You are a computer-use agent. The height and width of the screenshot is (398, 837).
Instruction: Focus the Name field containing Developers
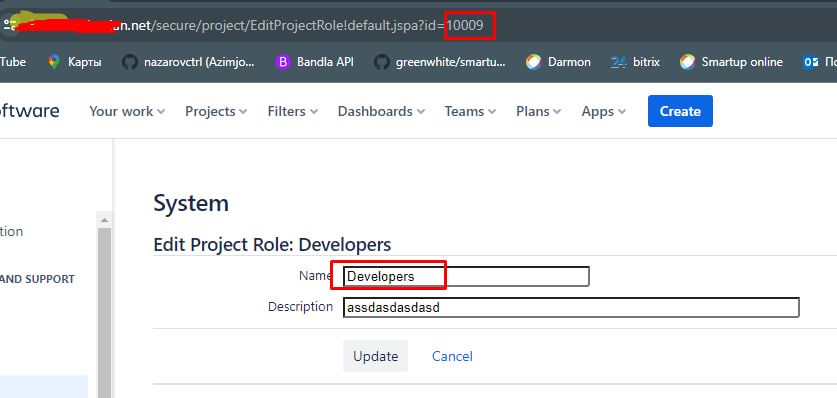[x=466, y=276]
